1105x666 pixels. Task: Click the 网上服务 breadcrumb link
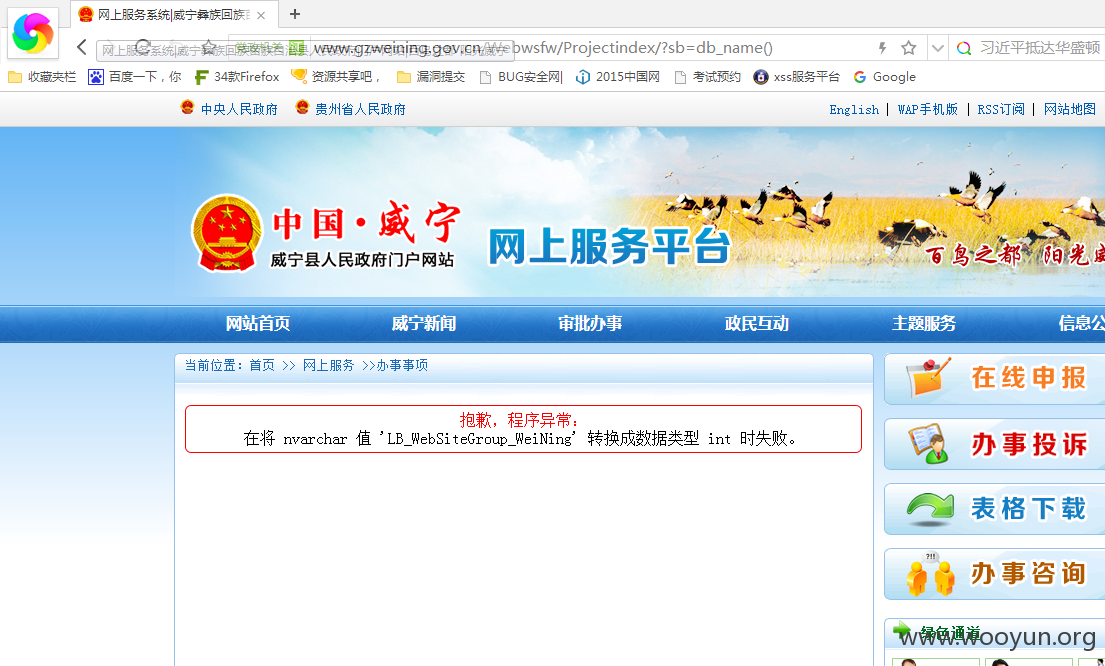pyautogui.click(x=328, y=365)
